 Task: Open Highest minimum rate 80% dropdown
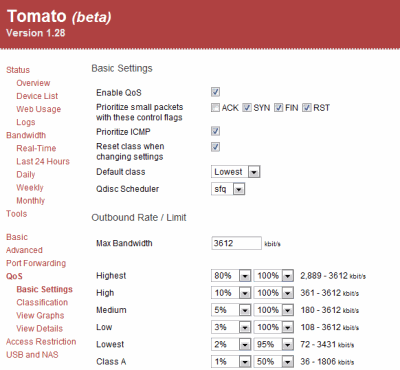(x=231, y=276)
